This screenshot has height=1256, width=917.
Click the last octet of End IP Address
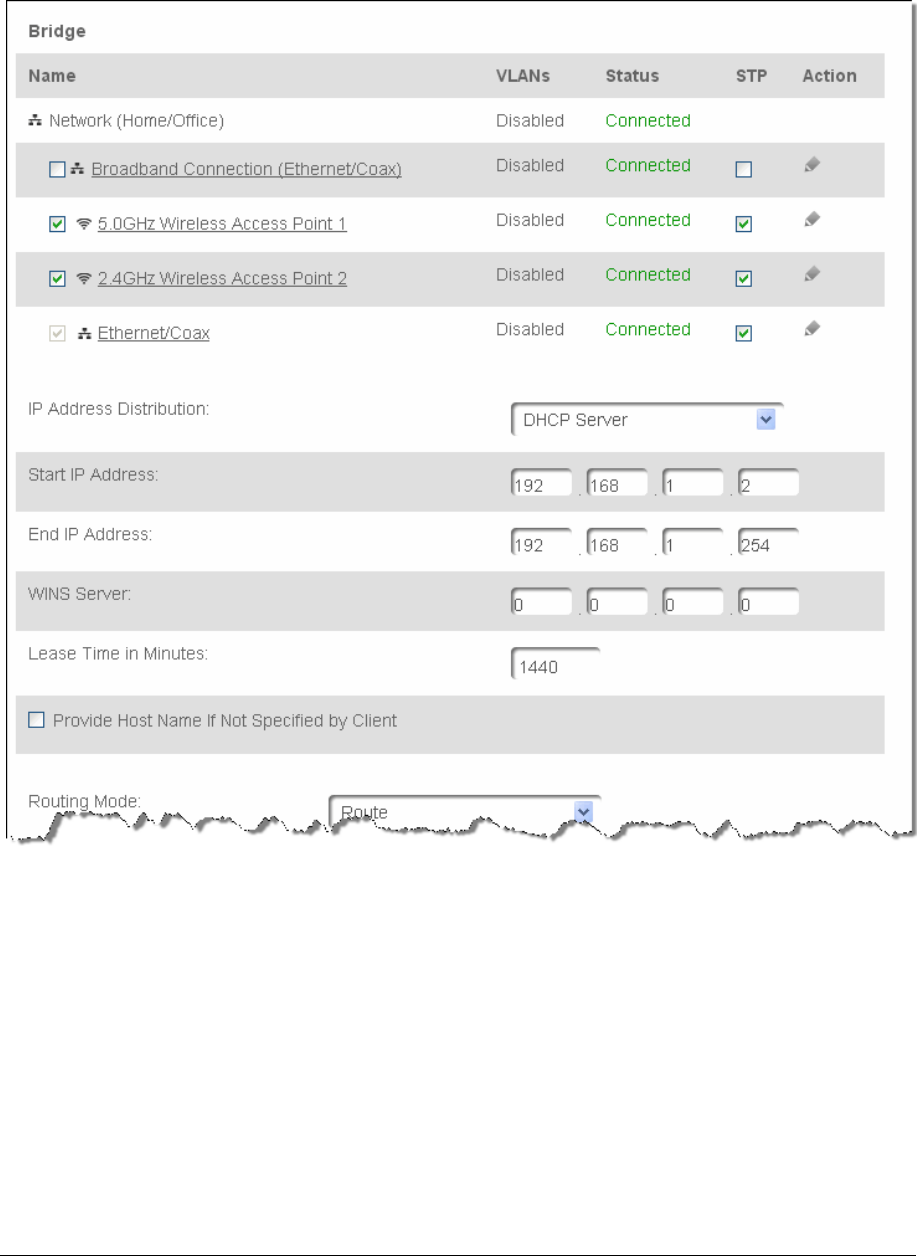point(768,545)
